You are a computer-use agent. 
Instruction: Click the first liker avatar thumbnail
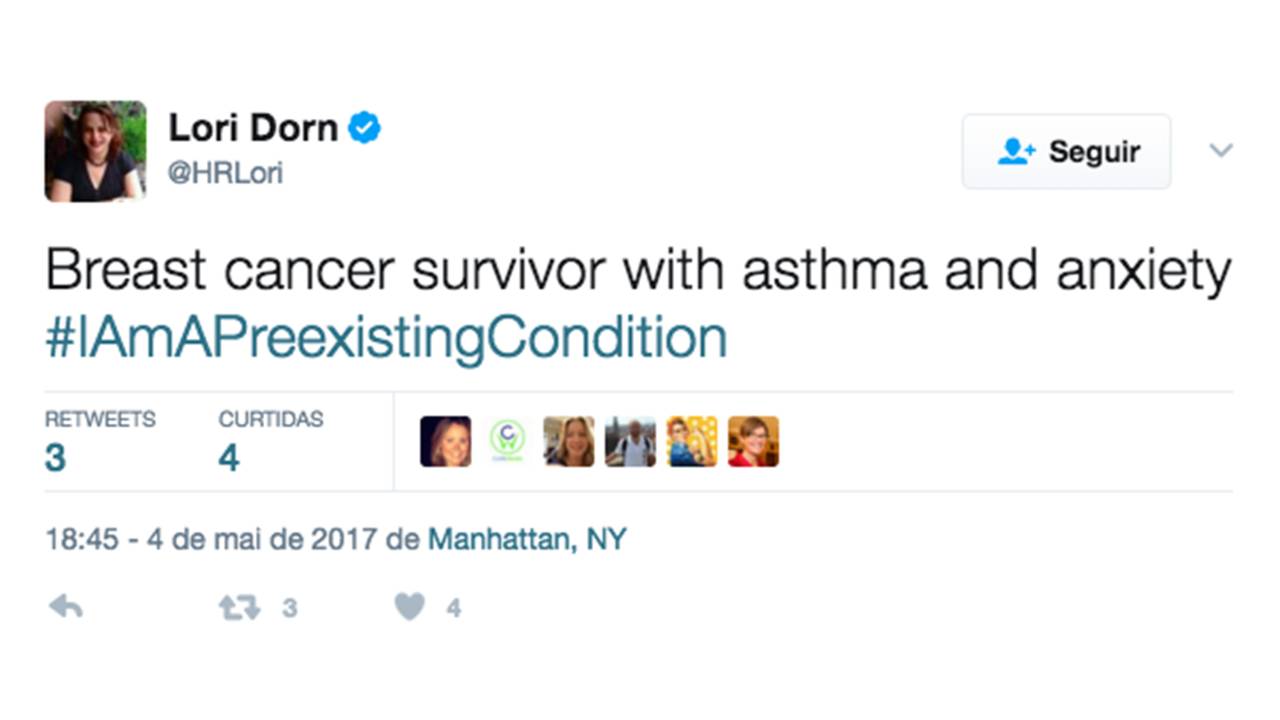[x=445, y=442]
